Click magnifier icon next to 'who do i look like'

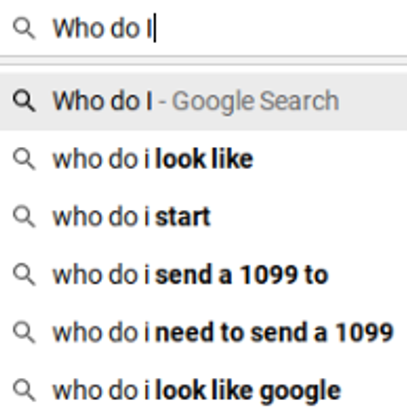24,159
